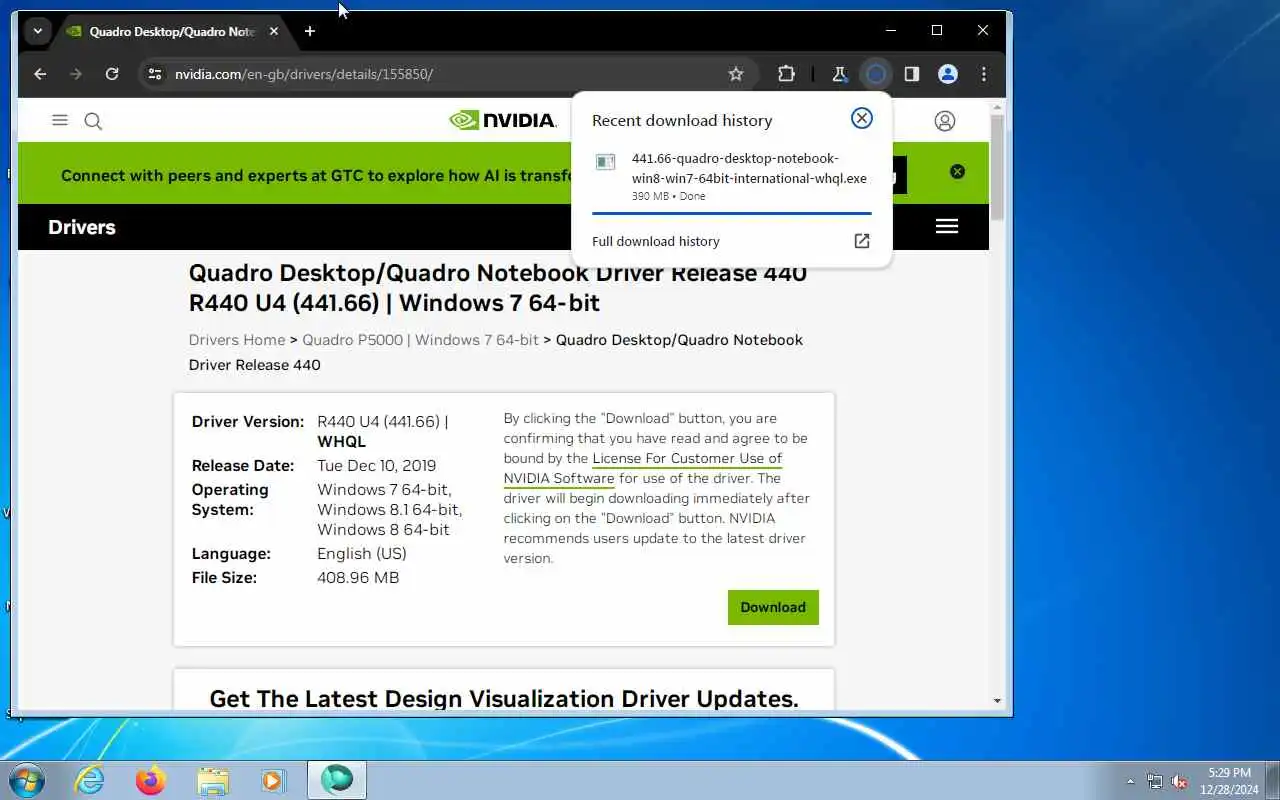Open Windows Explorer folder in taskbar
This screenshot has height=800, width=1280.
point(212,780)
